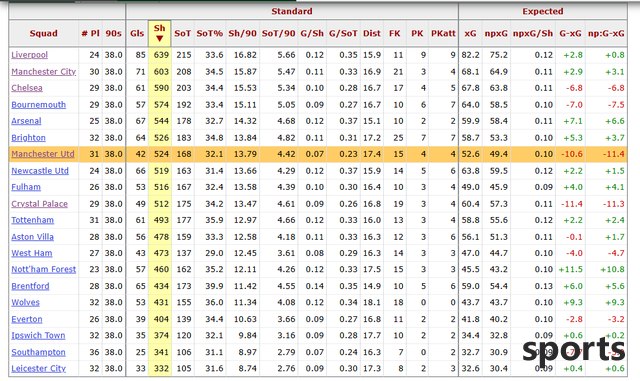Click the Sh sort arrow indicator

[x=160, y=38]
